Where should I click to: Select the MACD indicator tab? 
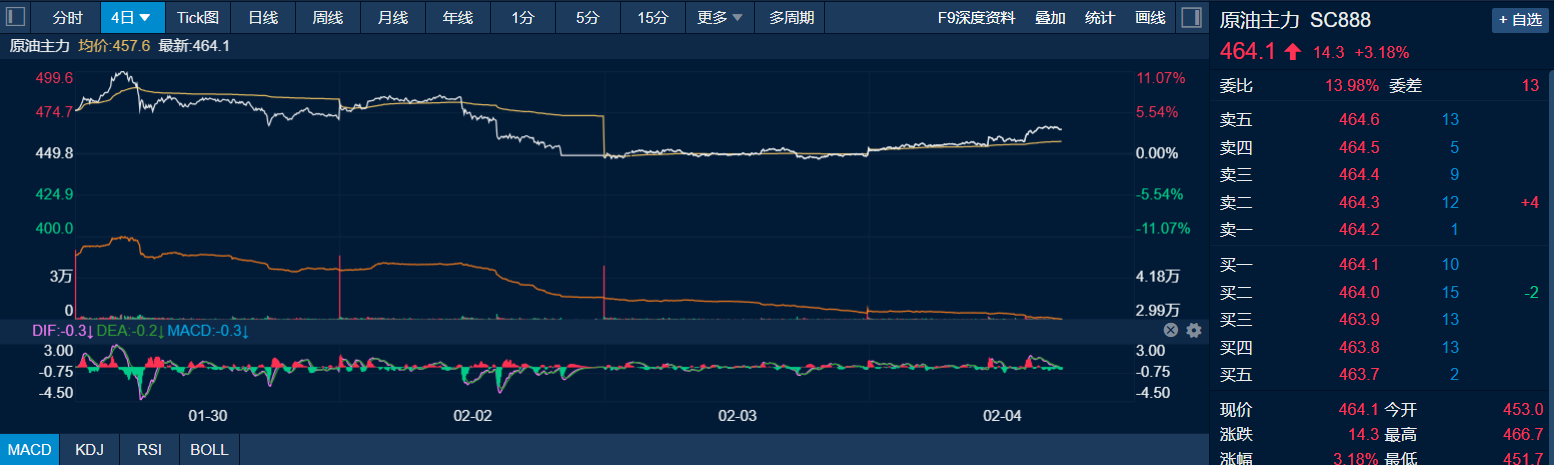[x=30, y=450]
